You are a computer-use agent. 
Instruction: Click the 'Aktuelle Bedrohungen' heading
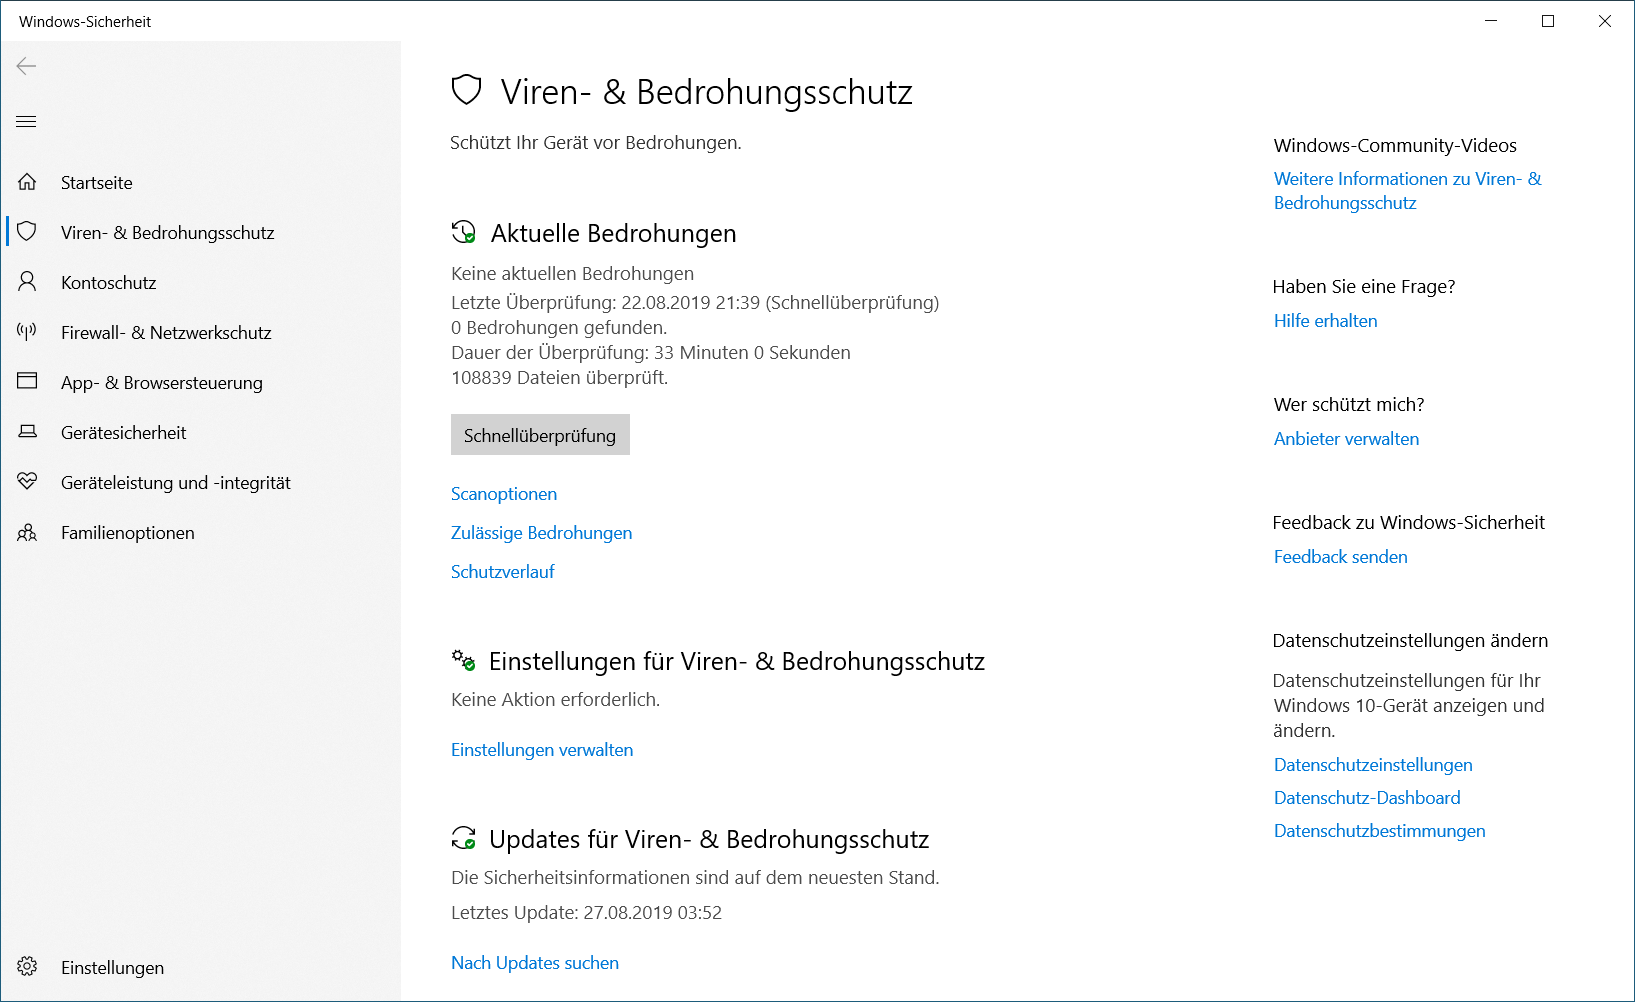point(613,233)
